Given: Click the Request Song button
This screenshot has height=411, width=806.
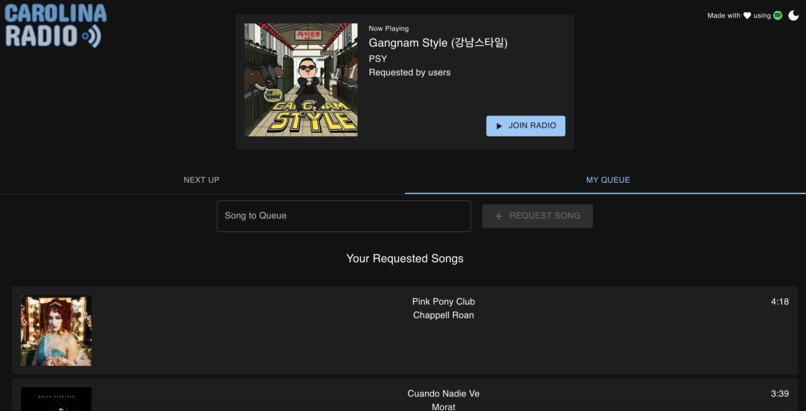Looking at the screenshot, I should pyautogui.click(x=537, y=216).
